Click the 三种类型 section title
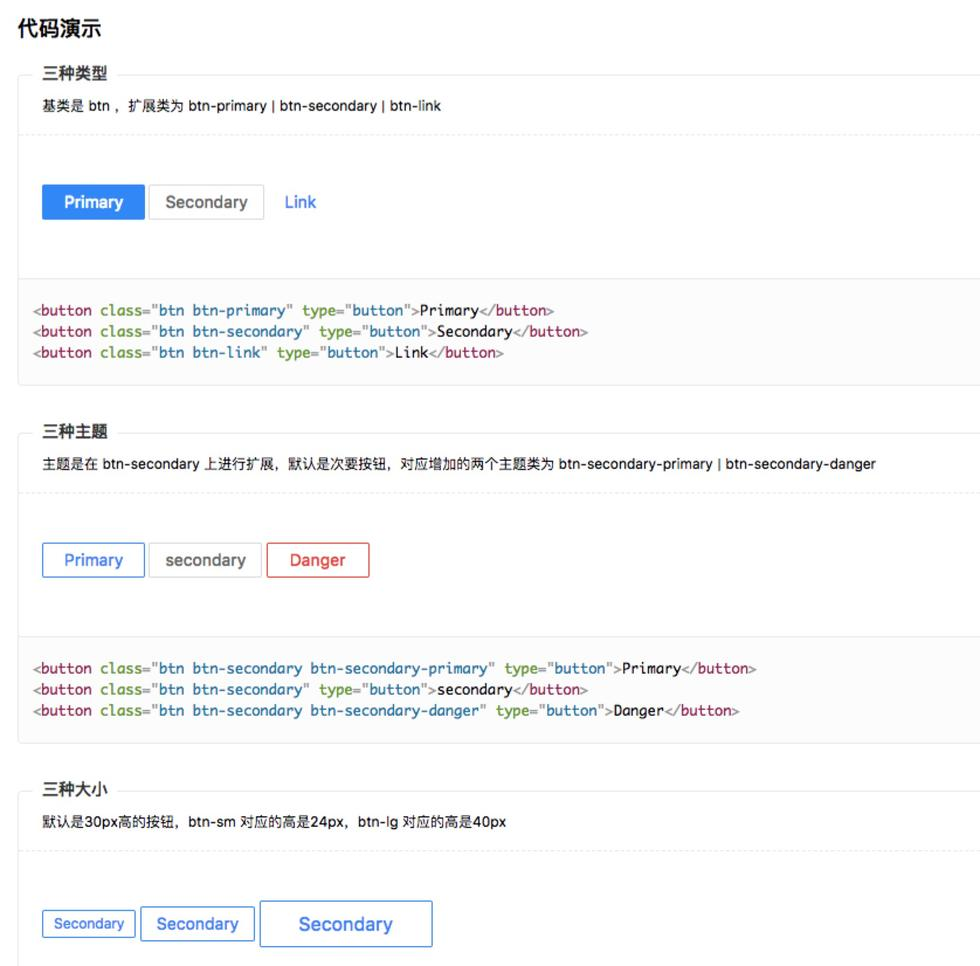The height and width of the screenshot is (966, 980). [74, 73]
